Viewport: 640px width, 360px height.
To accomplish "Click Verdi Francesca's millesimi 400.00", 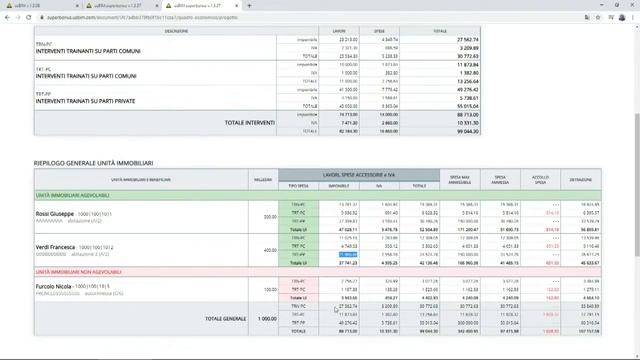I will pos(270,250).
